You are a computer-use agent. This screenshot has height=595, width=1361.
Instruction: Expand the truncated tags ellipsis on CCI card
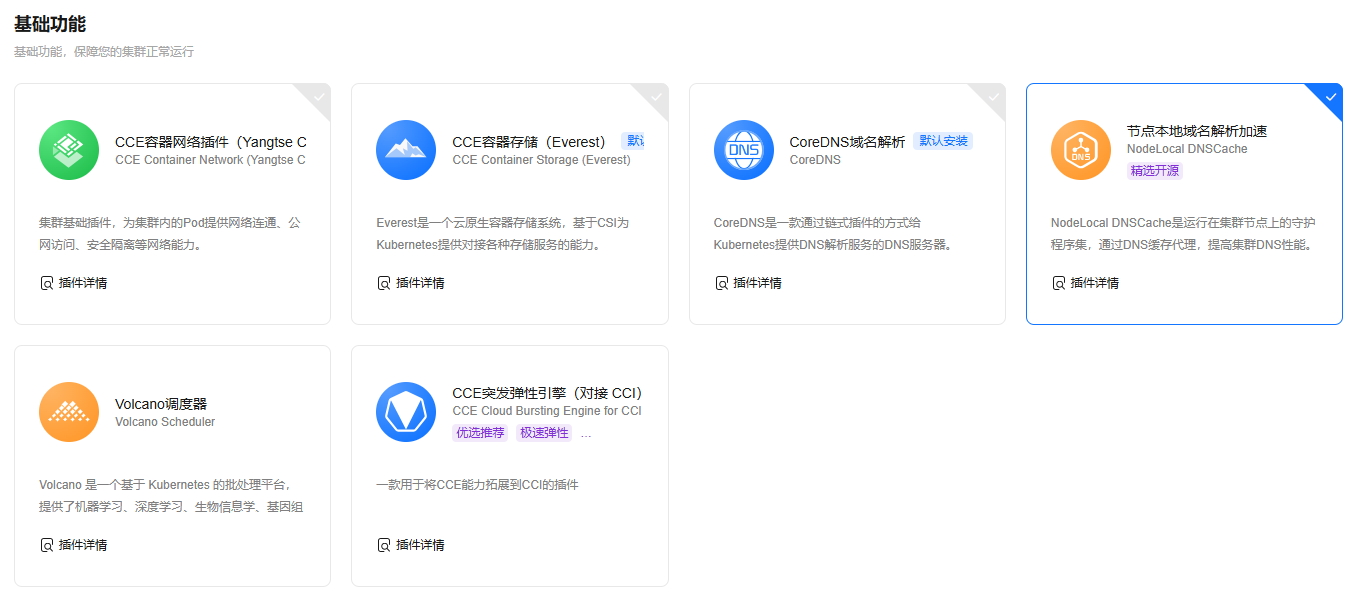pos(586,434)
